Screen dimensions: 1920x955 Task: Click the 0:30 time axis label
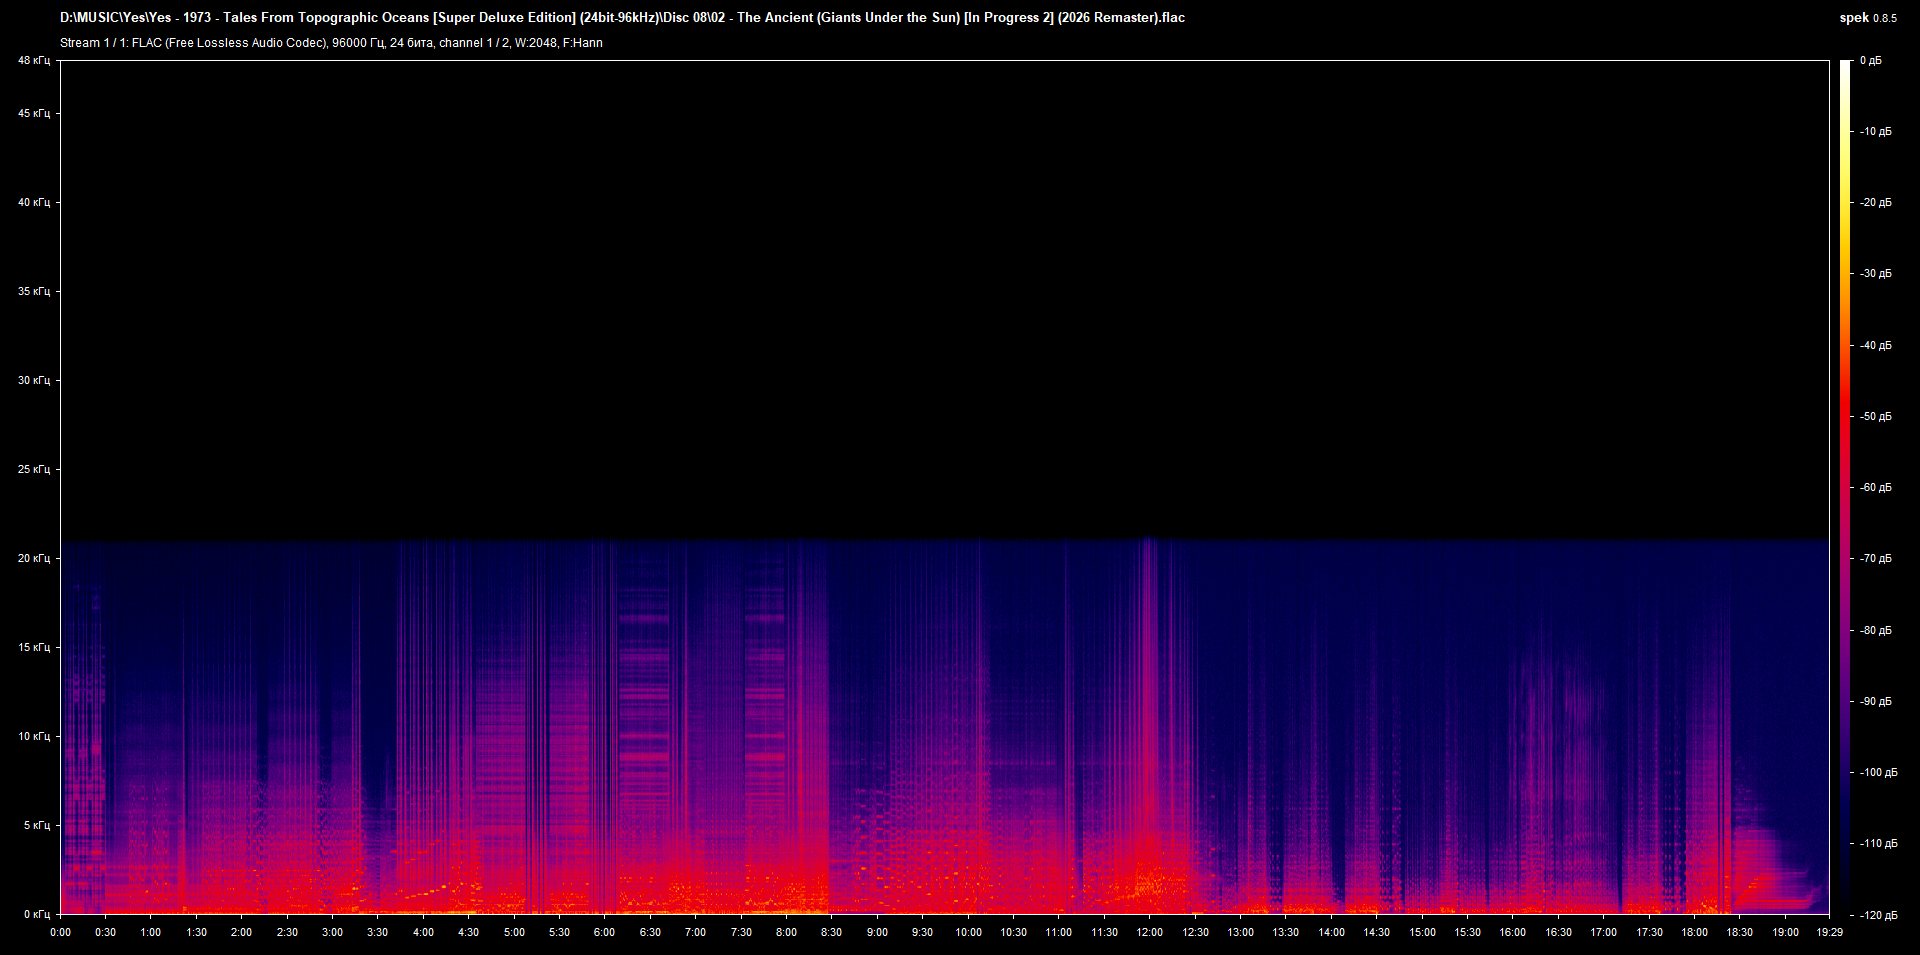(105, 932)
